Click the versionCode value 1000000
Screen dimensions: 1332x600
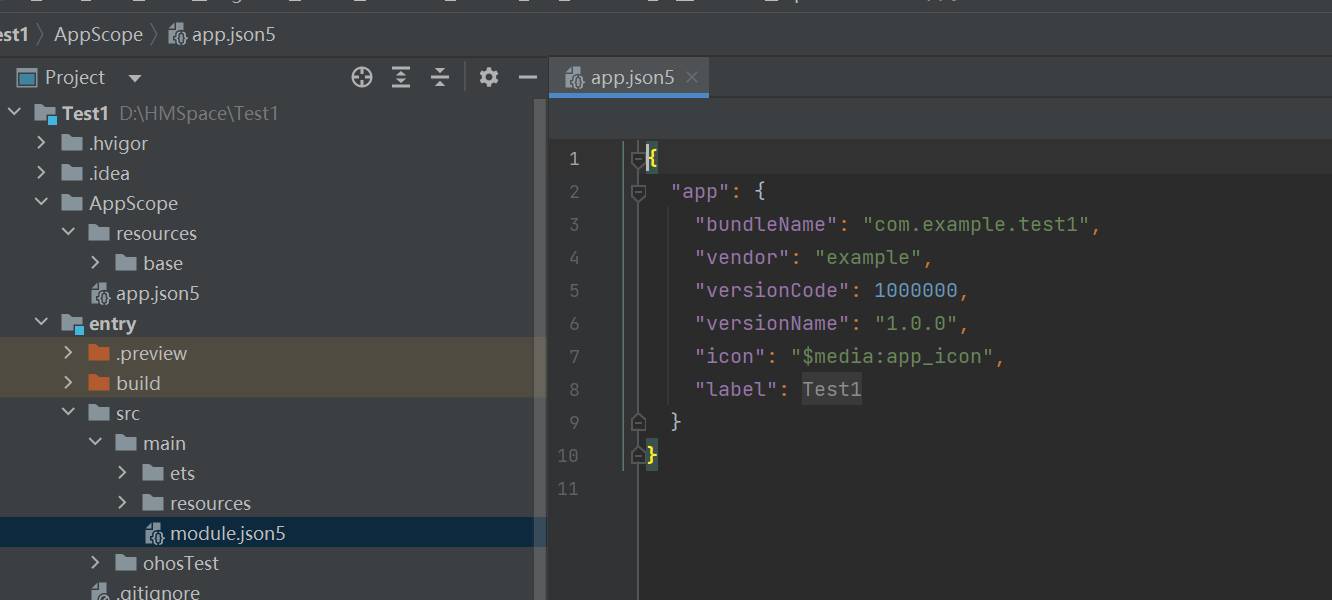(x=916, y=290)
